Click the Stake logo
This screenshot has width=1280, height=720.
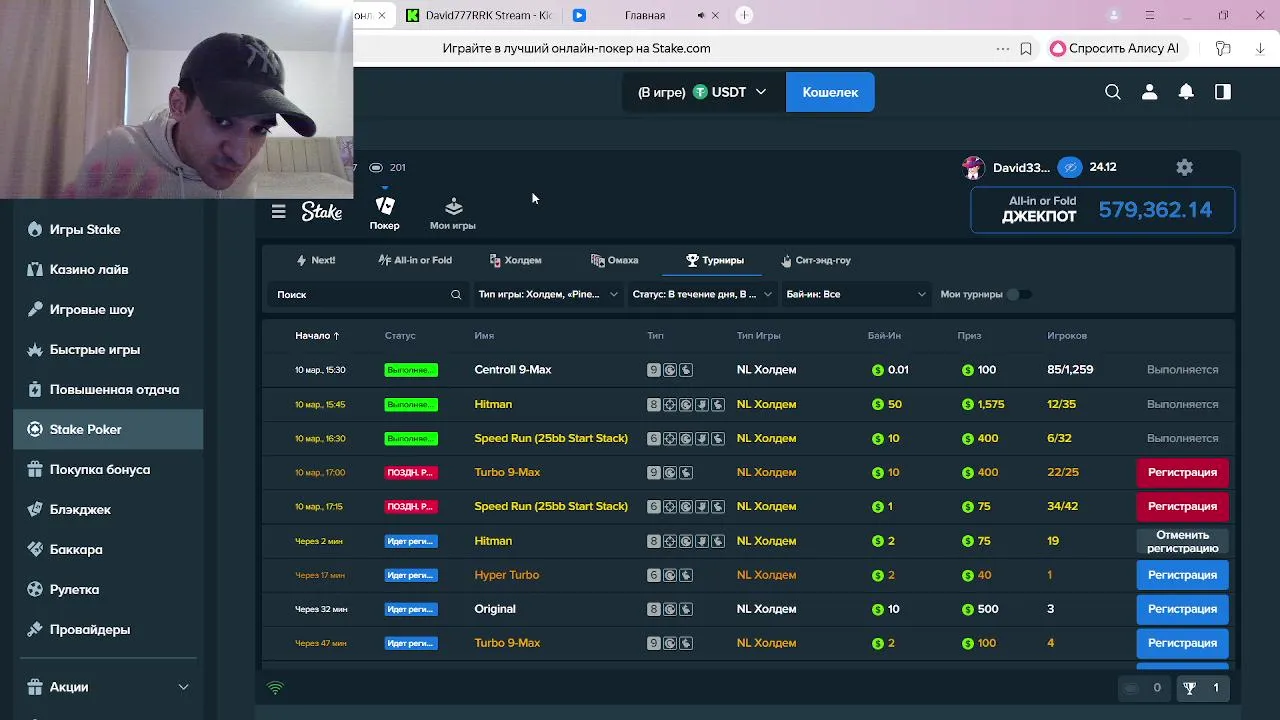point(322,211)
